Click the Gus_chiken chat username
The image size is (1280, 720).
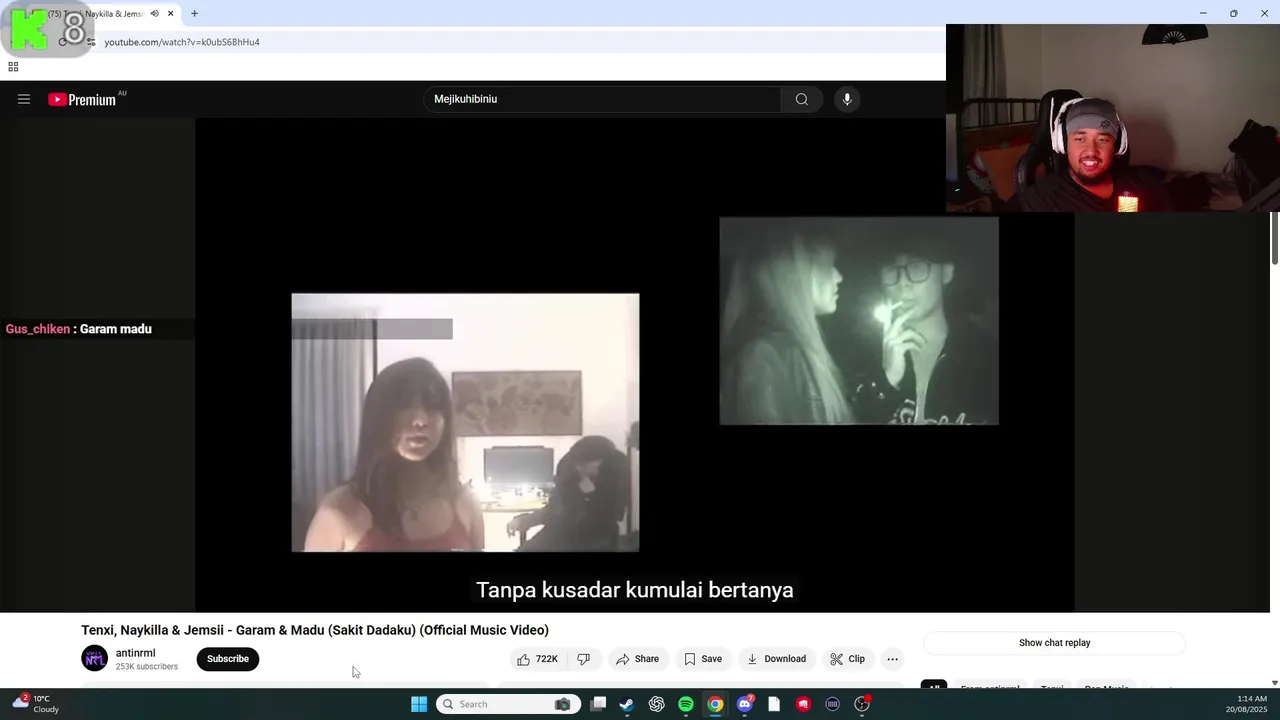click(x=38, y=329)
